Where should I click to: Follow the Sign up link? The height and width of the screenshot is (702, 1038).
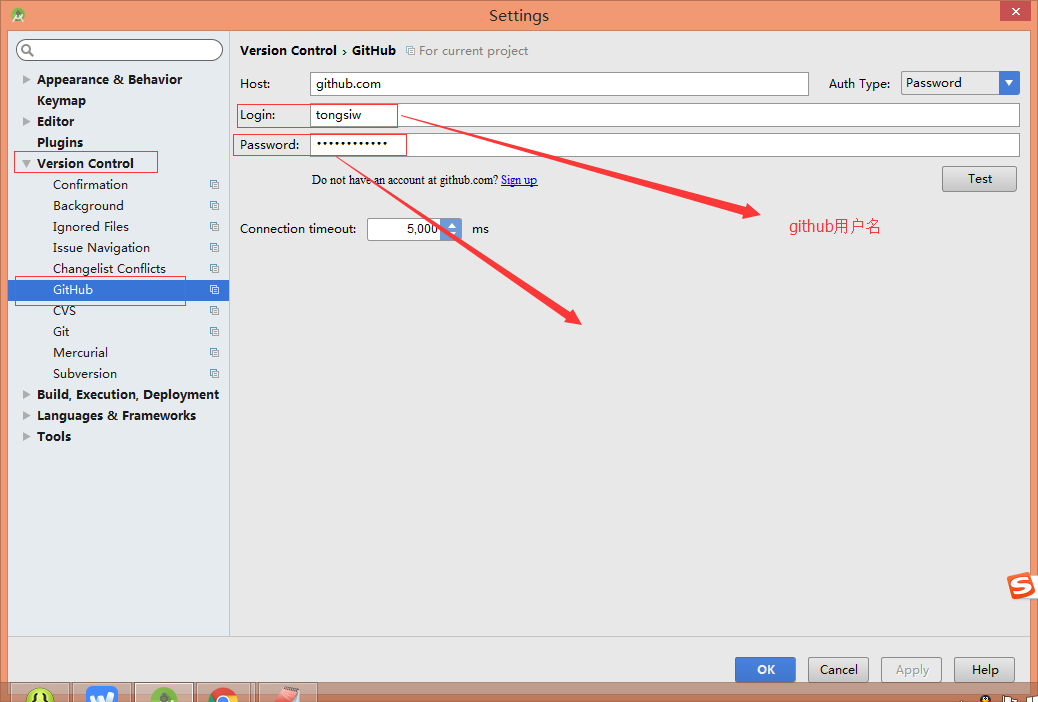[x=519, y=180]
